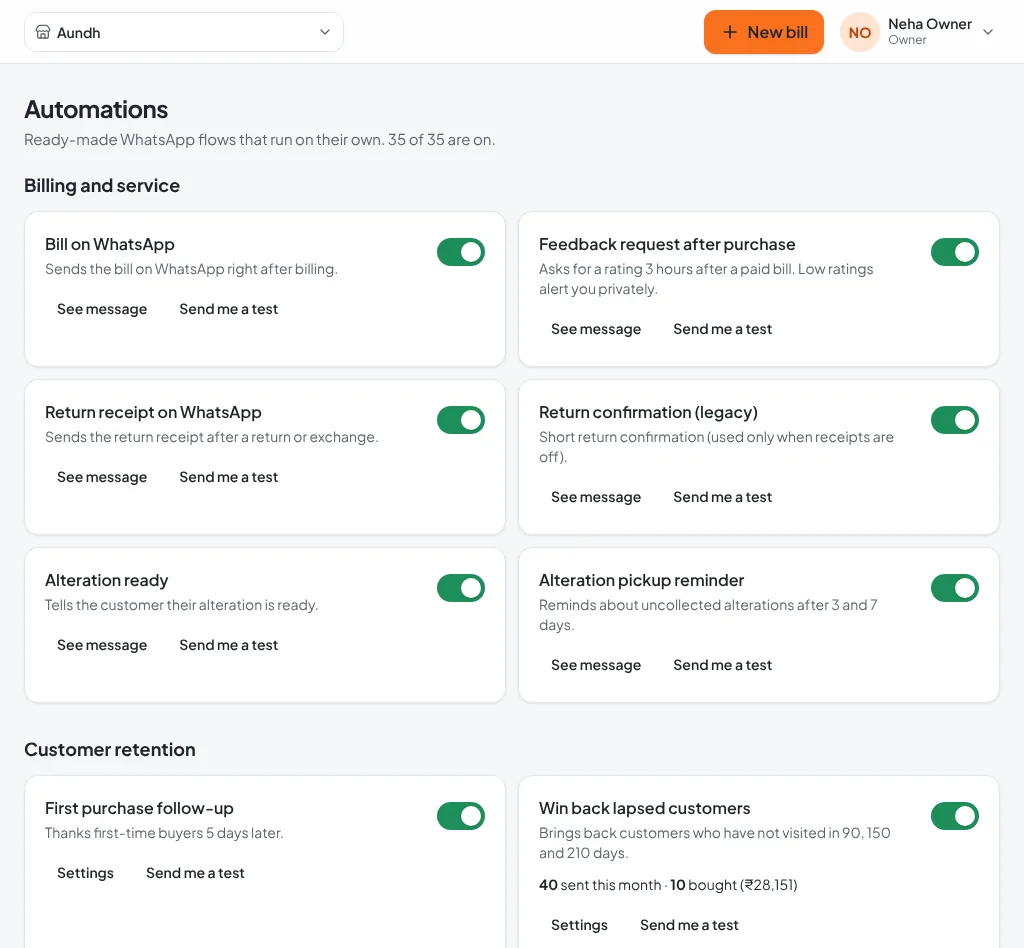Open Settings for First purchase follow-up
This screenshot has height=948, width=1024.
[85, 873]
